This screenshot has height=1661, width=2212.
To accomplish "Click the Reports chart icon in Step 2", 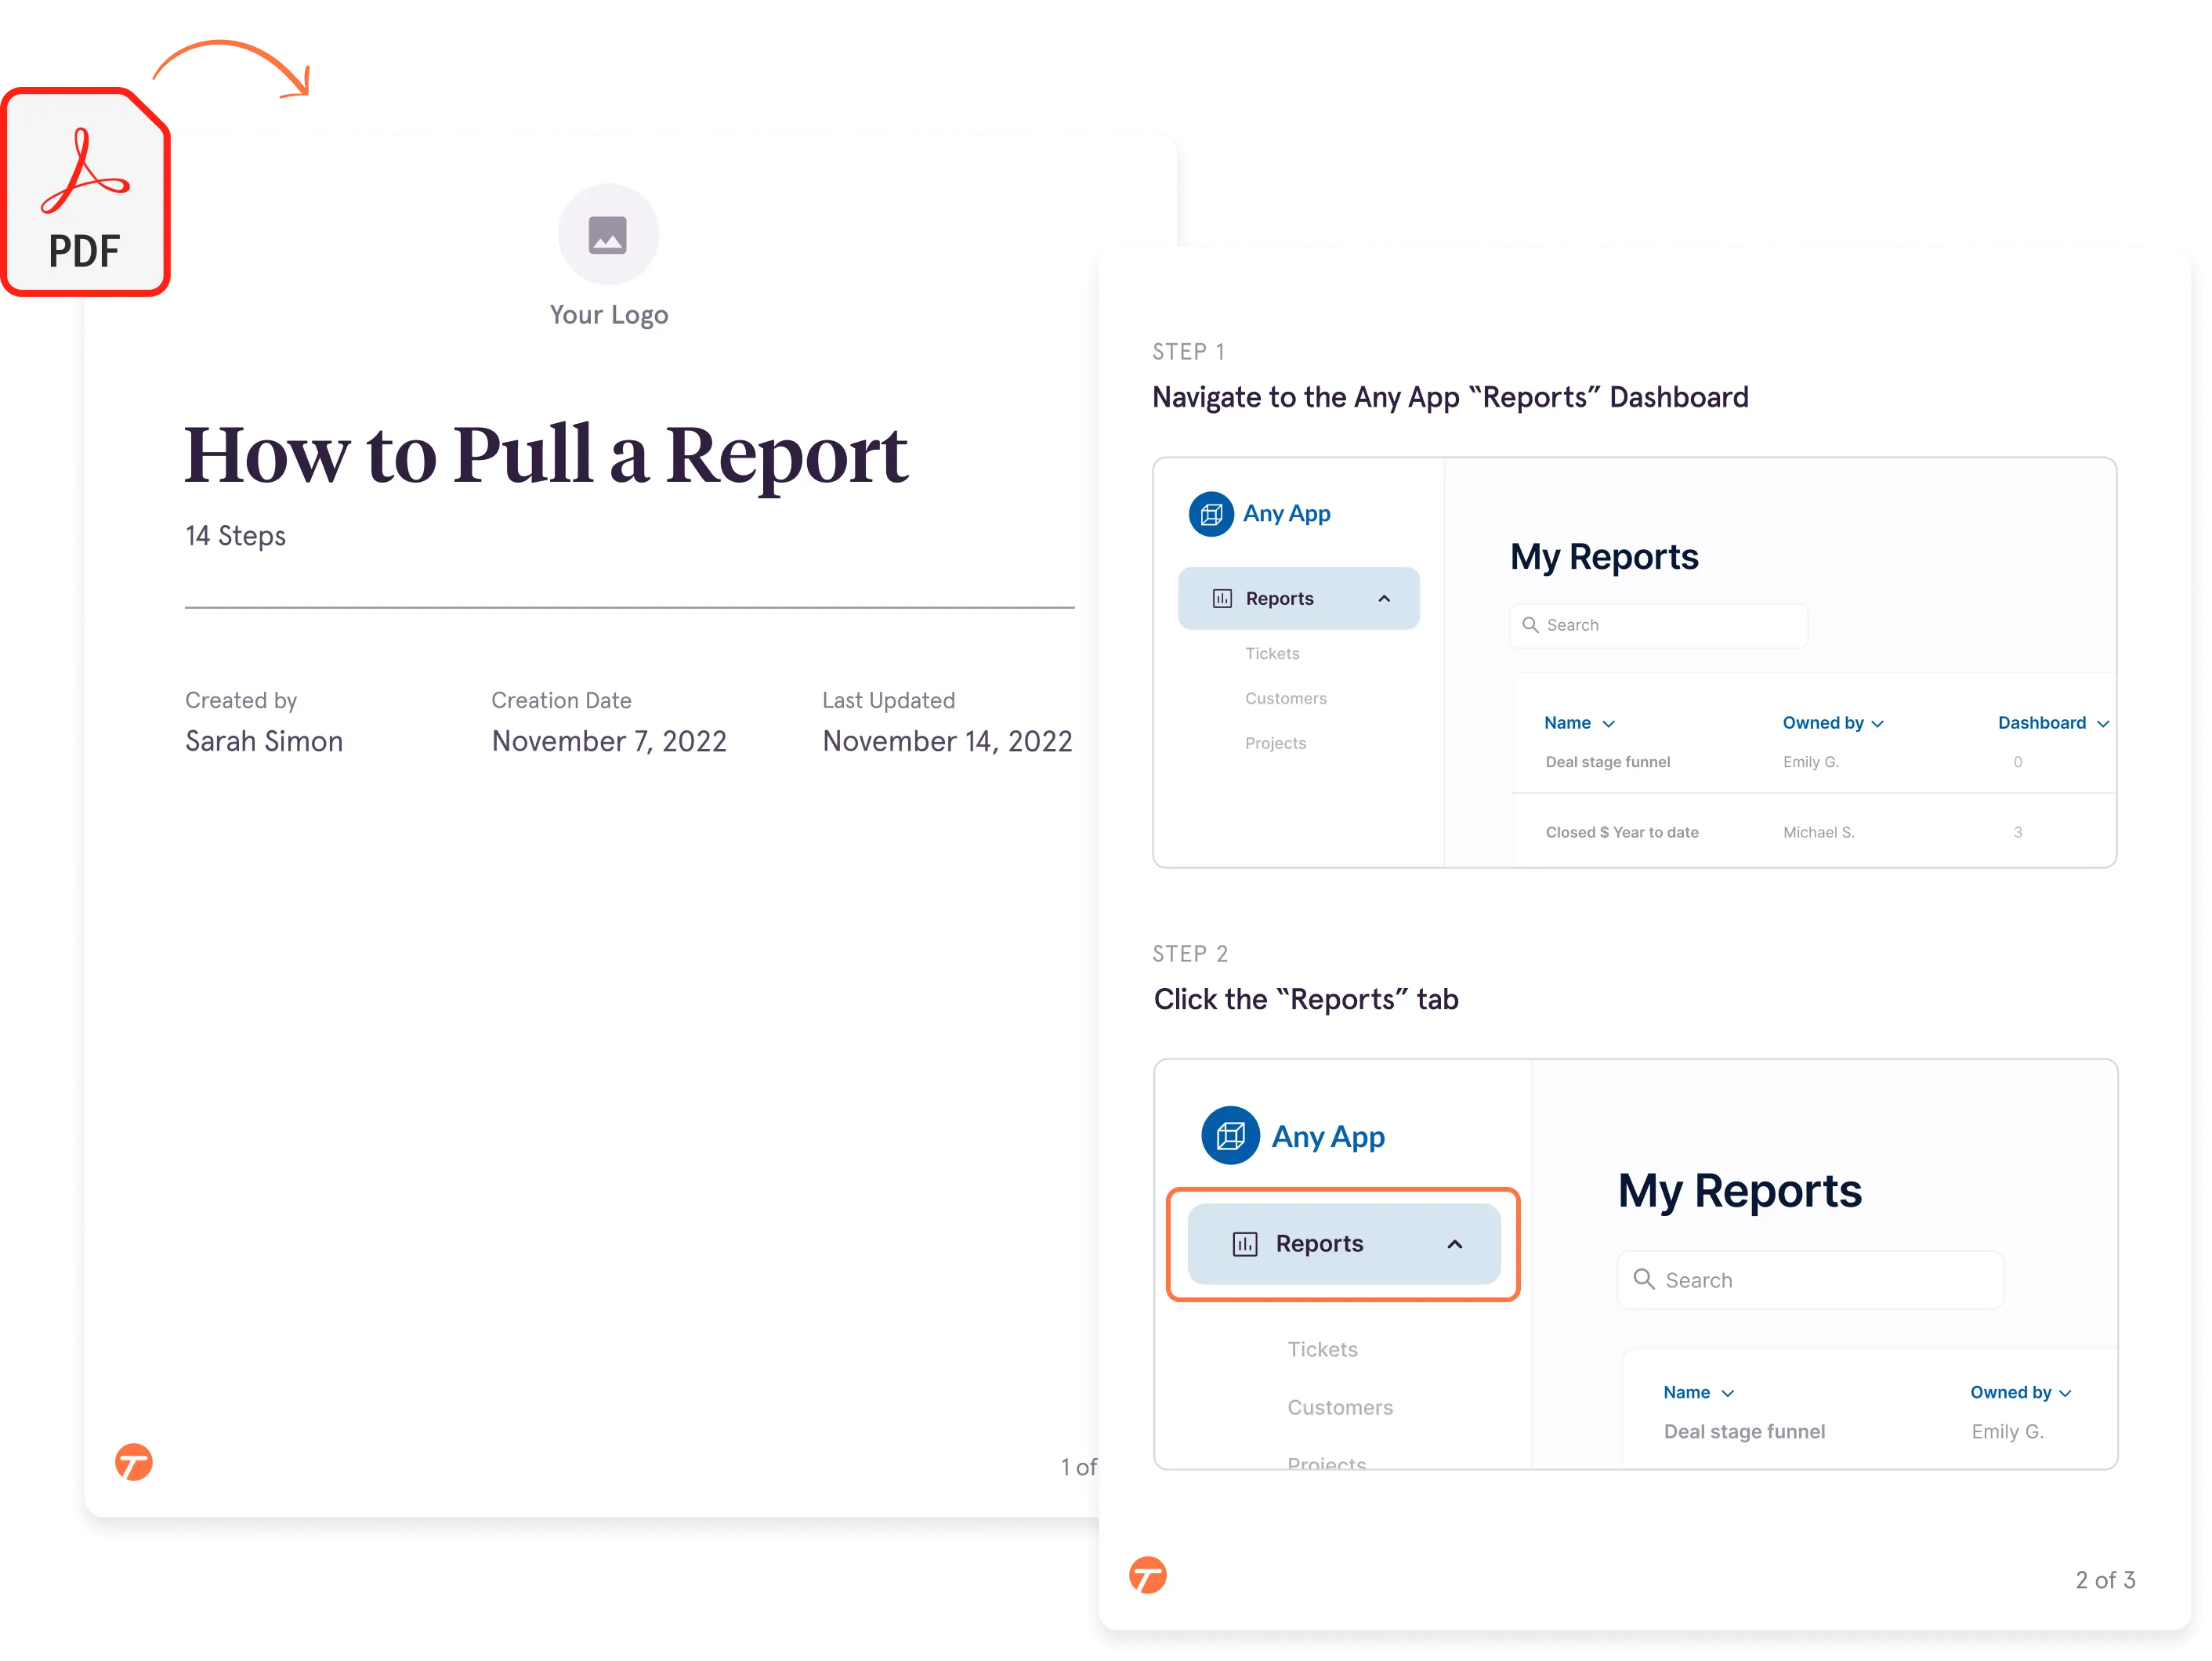I will tap(1245, 1244).
